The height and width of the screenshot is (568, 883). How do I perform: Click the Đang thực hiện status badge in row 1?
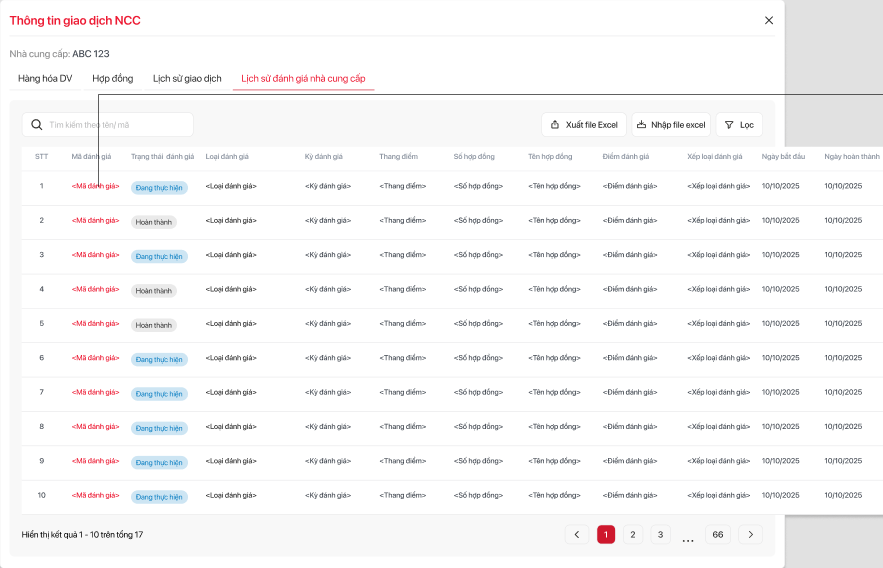click(159, 187)
